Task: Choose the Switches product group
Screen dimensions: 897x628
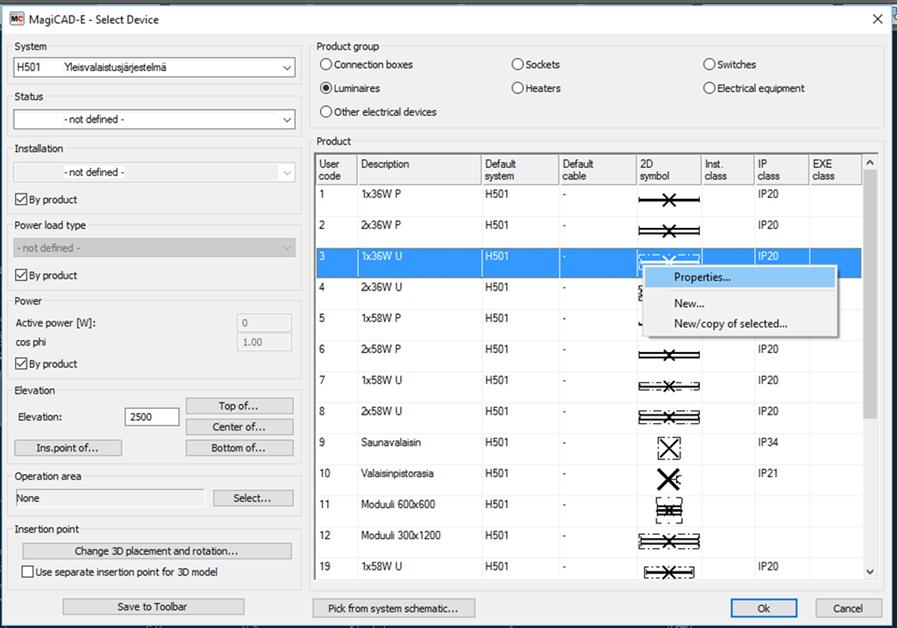Action: 729,64
